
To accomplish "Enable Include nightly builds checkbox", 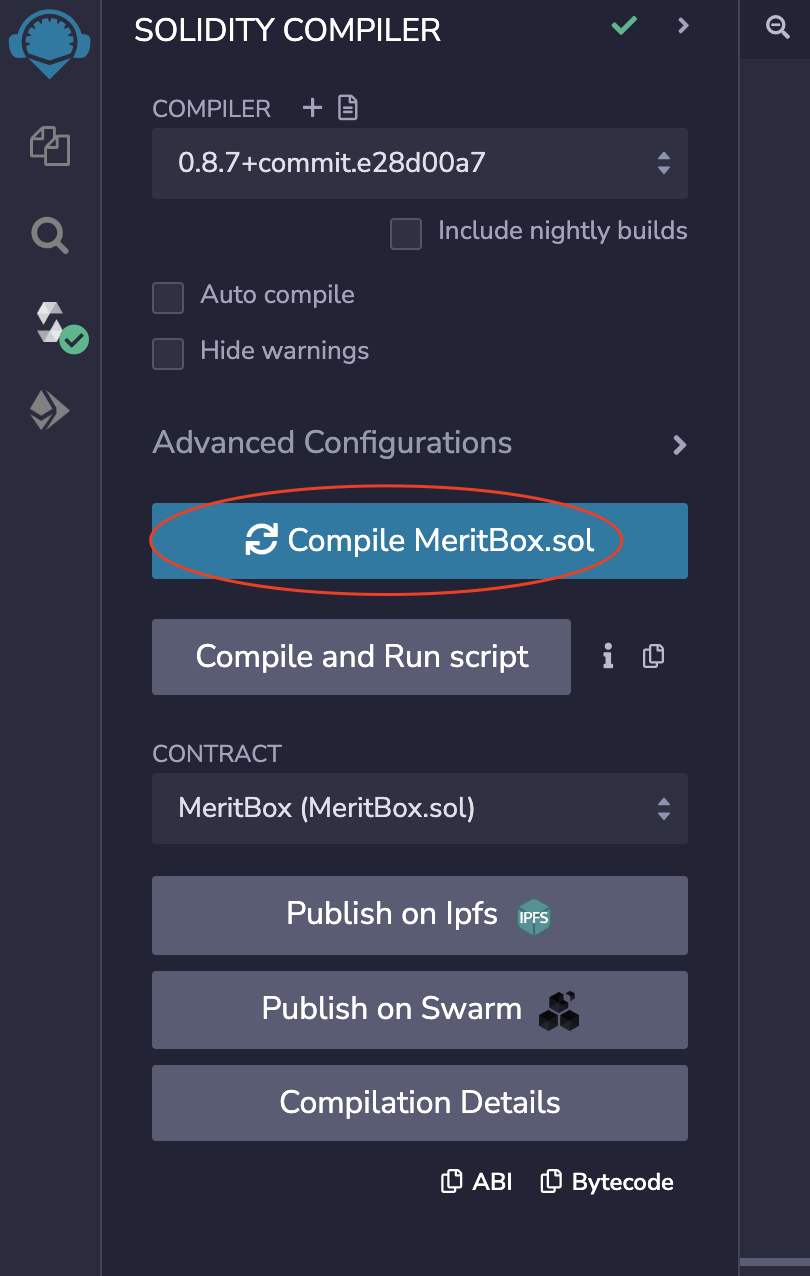I will pos(406,234).
